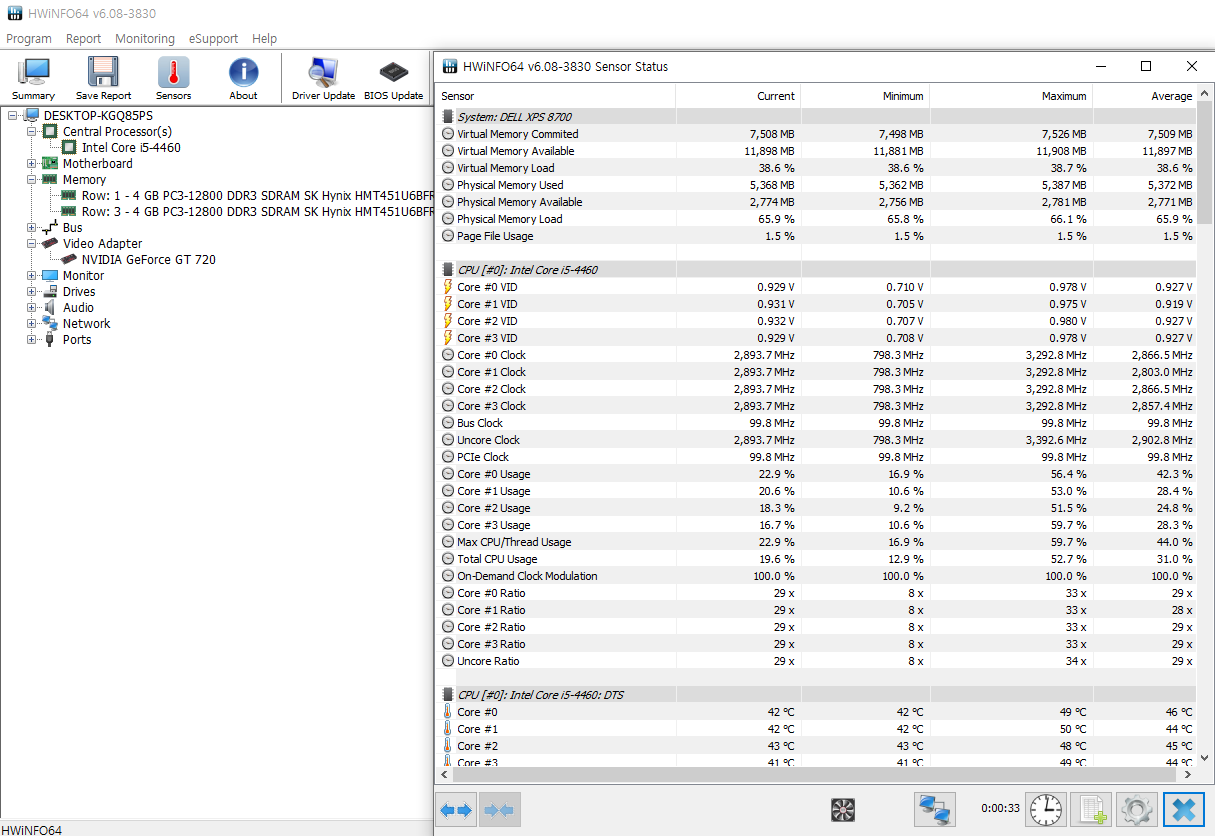
Task: Click the CPU [#0] Intel Core i5-4460 section icon
Action: click(x=448, y=270)
